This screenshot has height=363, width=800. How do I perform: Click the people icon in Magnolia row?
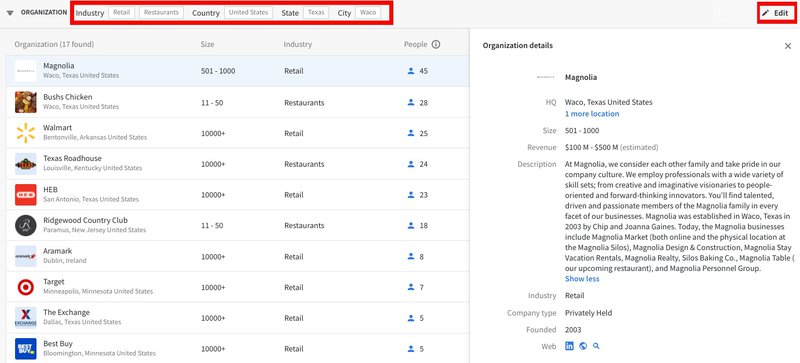tap(411, 71)
